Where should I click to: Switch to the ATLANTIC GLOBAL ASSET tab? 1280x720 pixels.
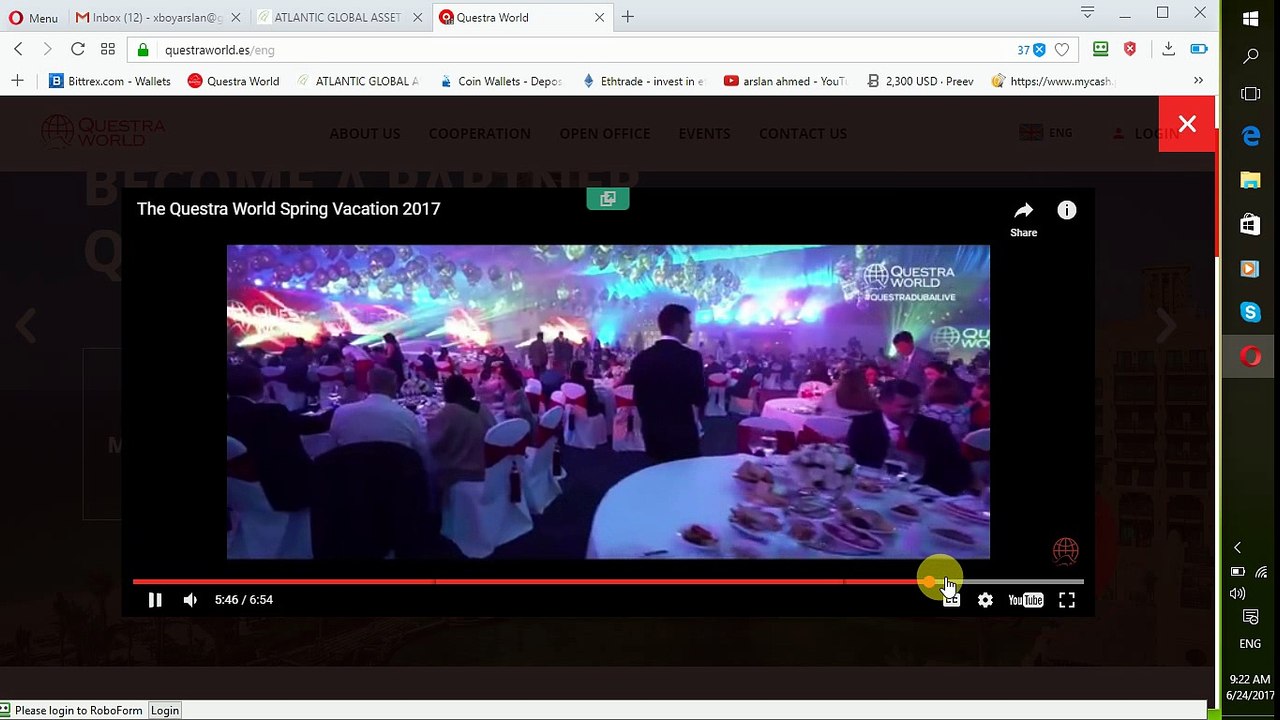pyautogui.click(x=338, y=17)
